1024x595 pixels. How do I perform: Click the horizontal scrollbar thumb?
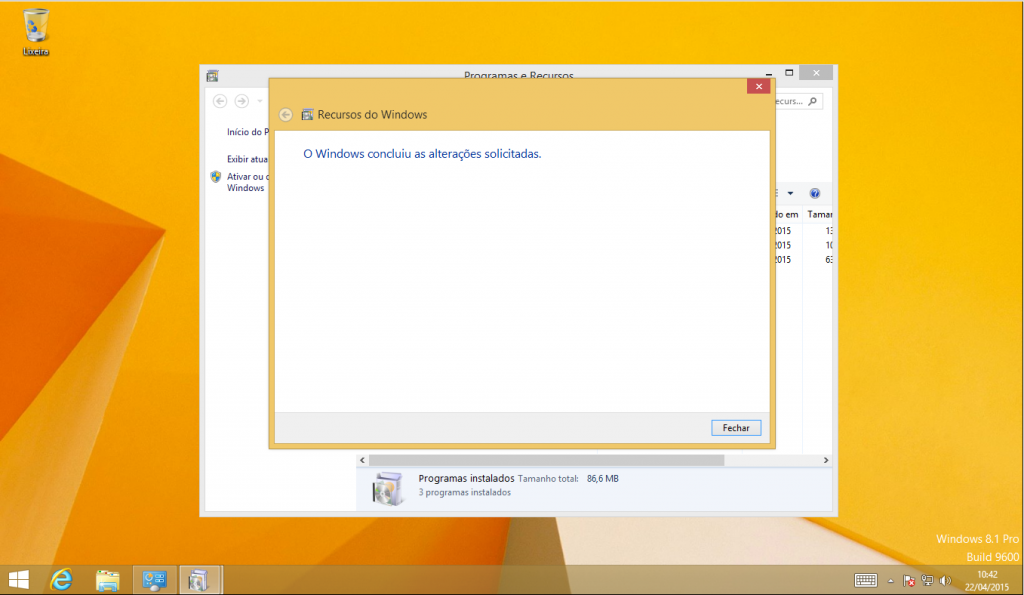pyautogui.click(x=546, y=460)
